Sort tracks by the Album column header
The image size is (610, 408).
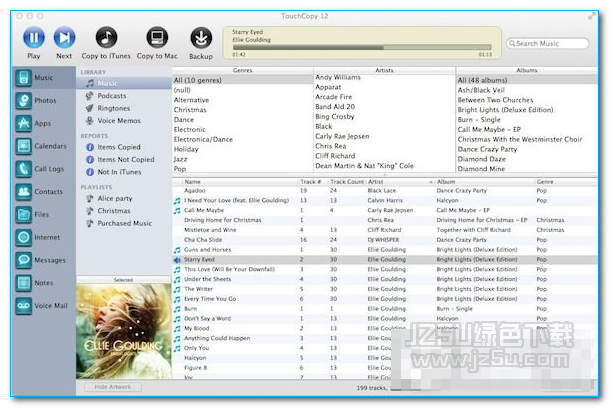click(x=485, y=182)
